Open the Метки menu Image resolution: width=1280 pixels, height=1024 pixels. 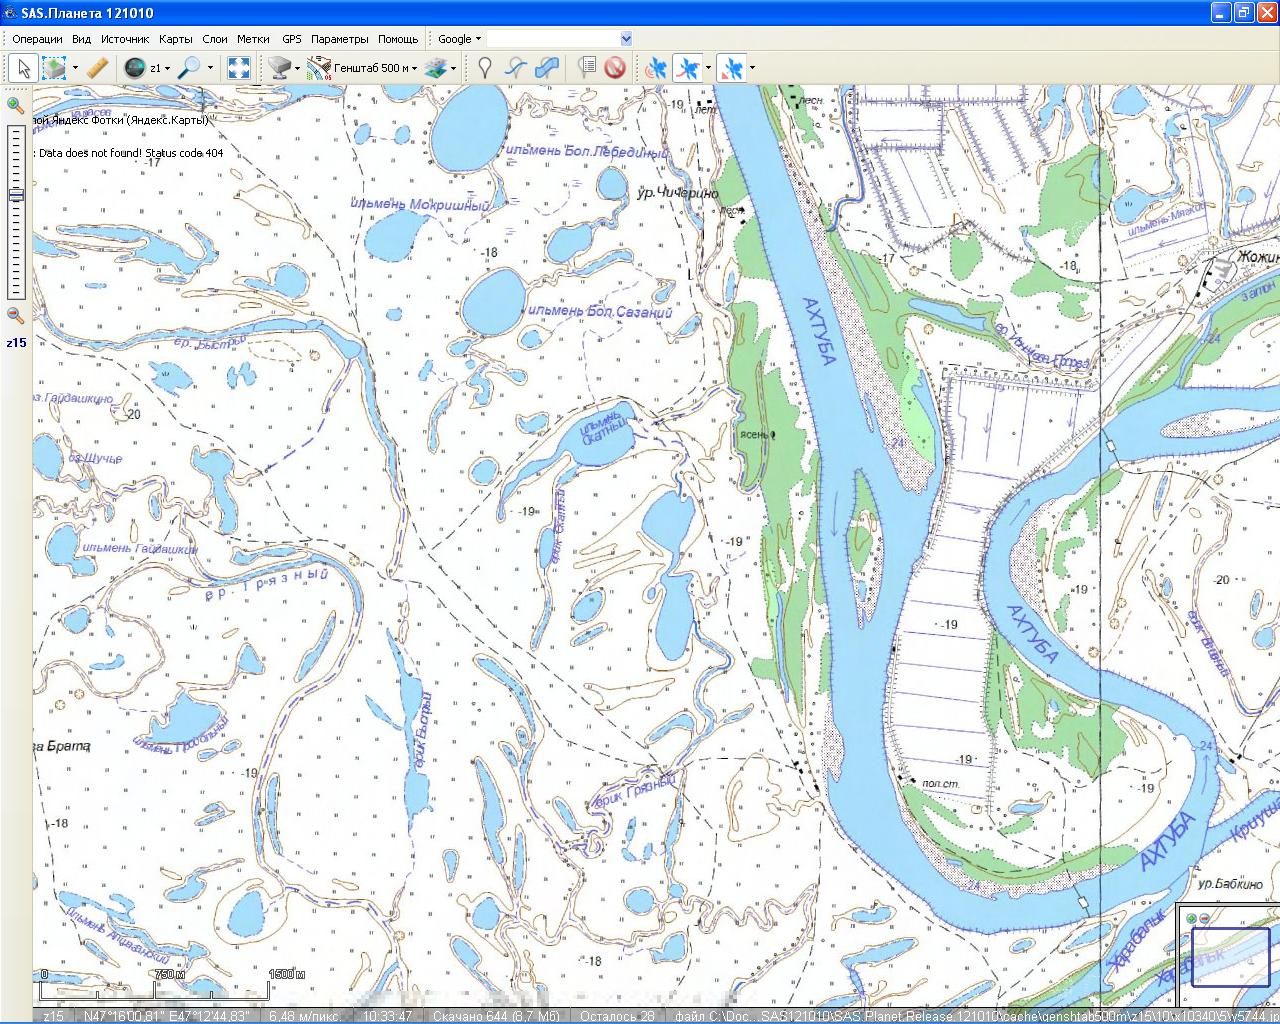(x=253, y=39)
